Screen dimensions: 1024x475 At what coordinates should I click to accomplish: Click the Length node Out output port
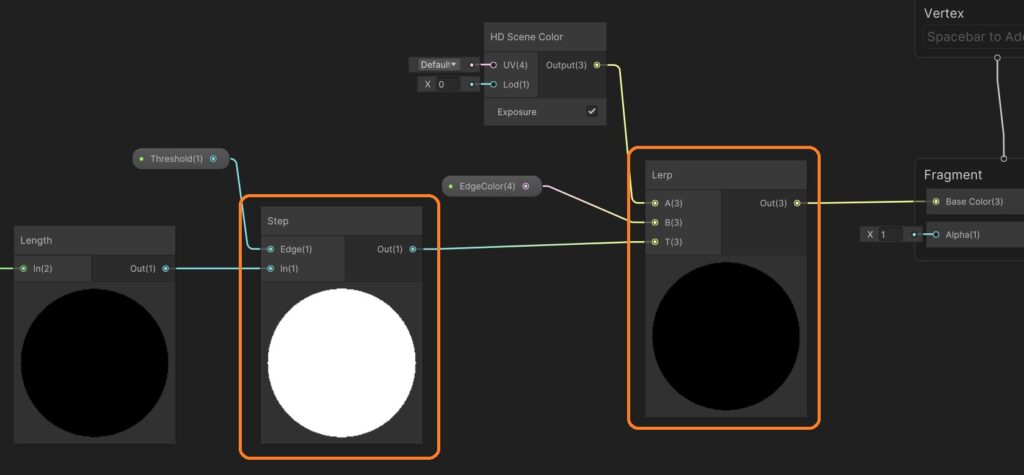point(166,268)
